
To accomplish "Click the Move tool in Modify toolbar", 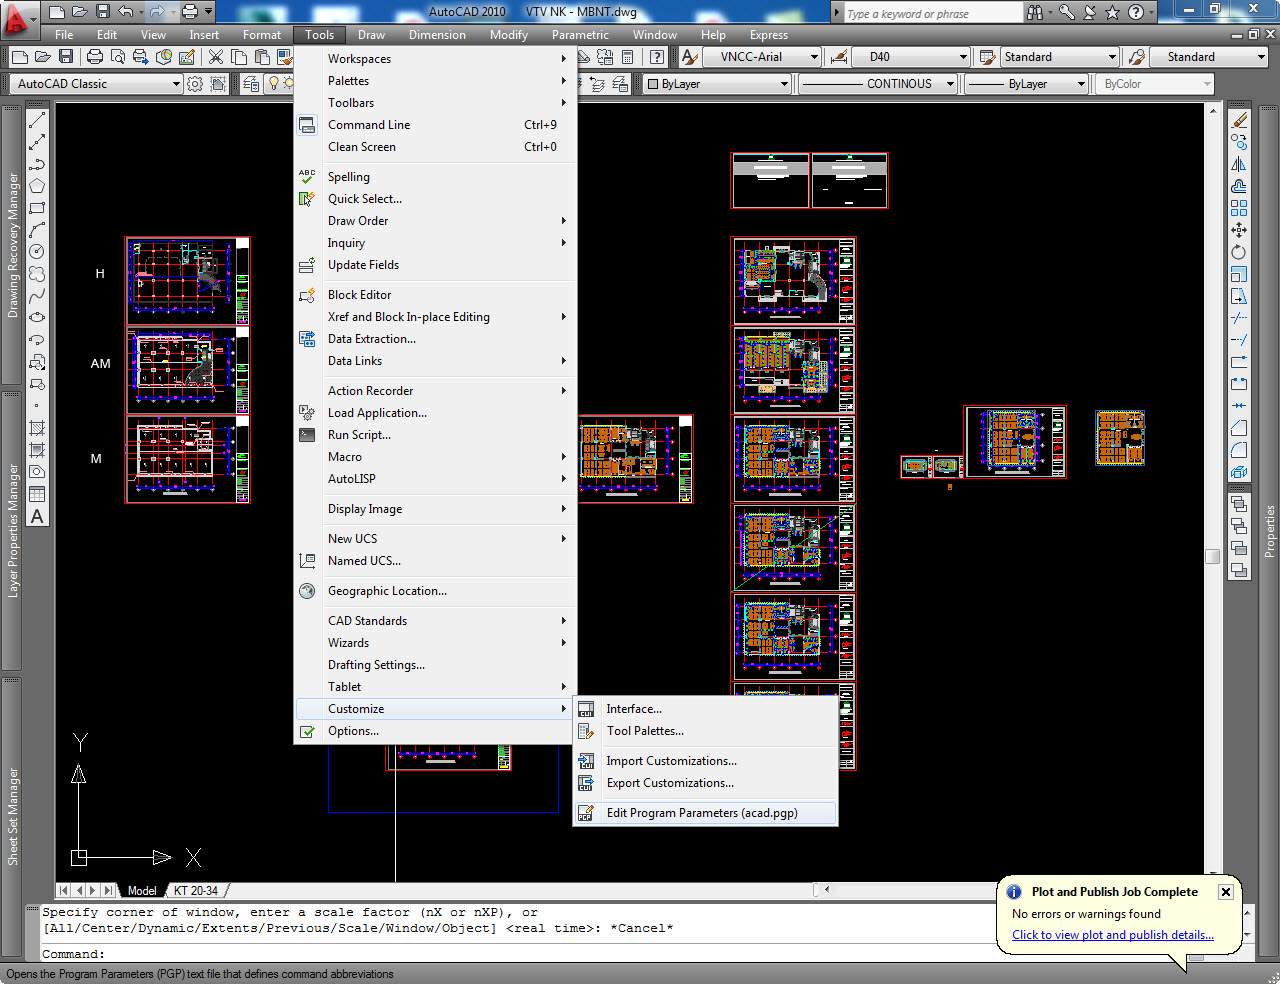I will coord(1239,230).
